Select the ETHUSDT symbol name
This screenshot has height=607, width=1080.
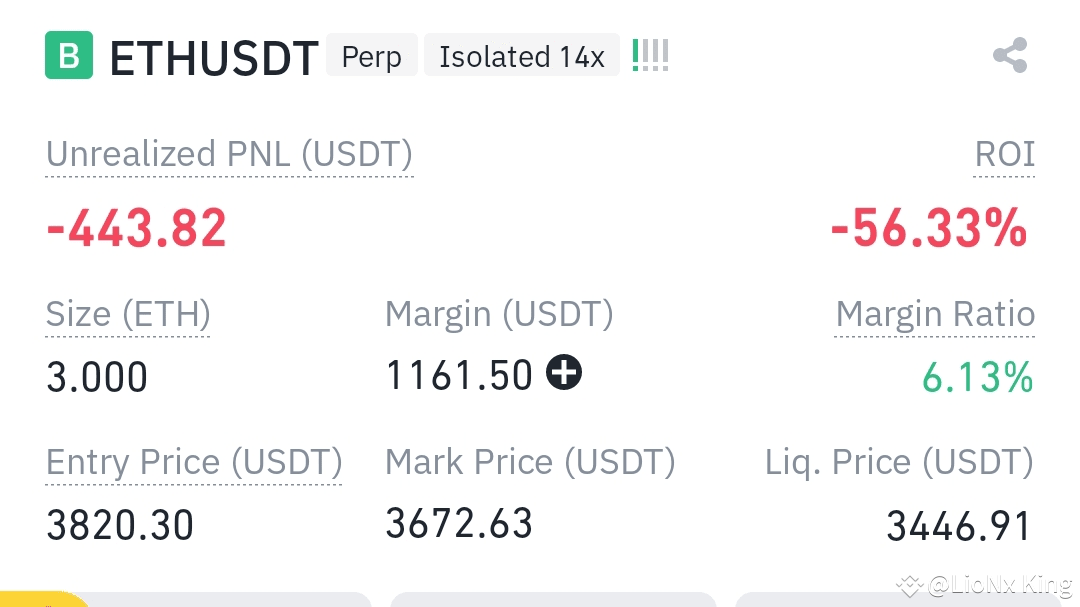[213, 58]
